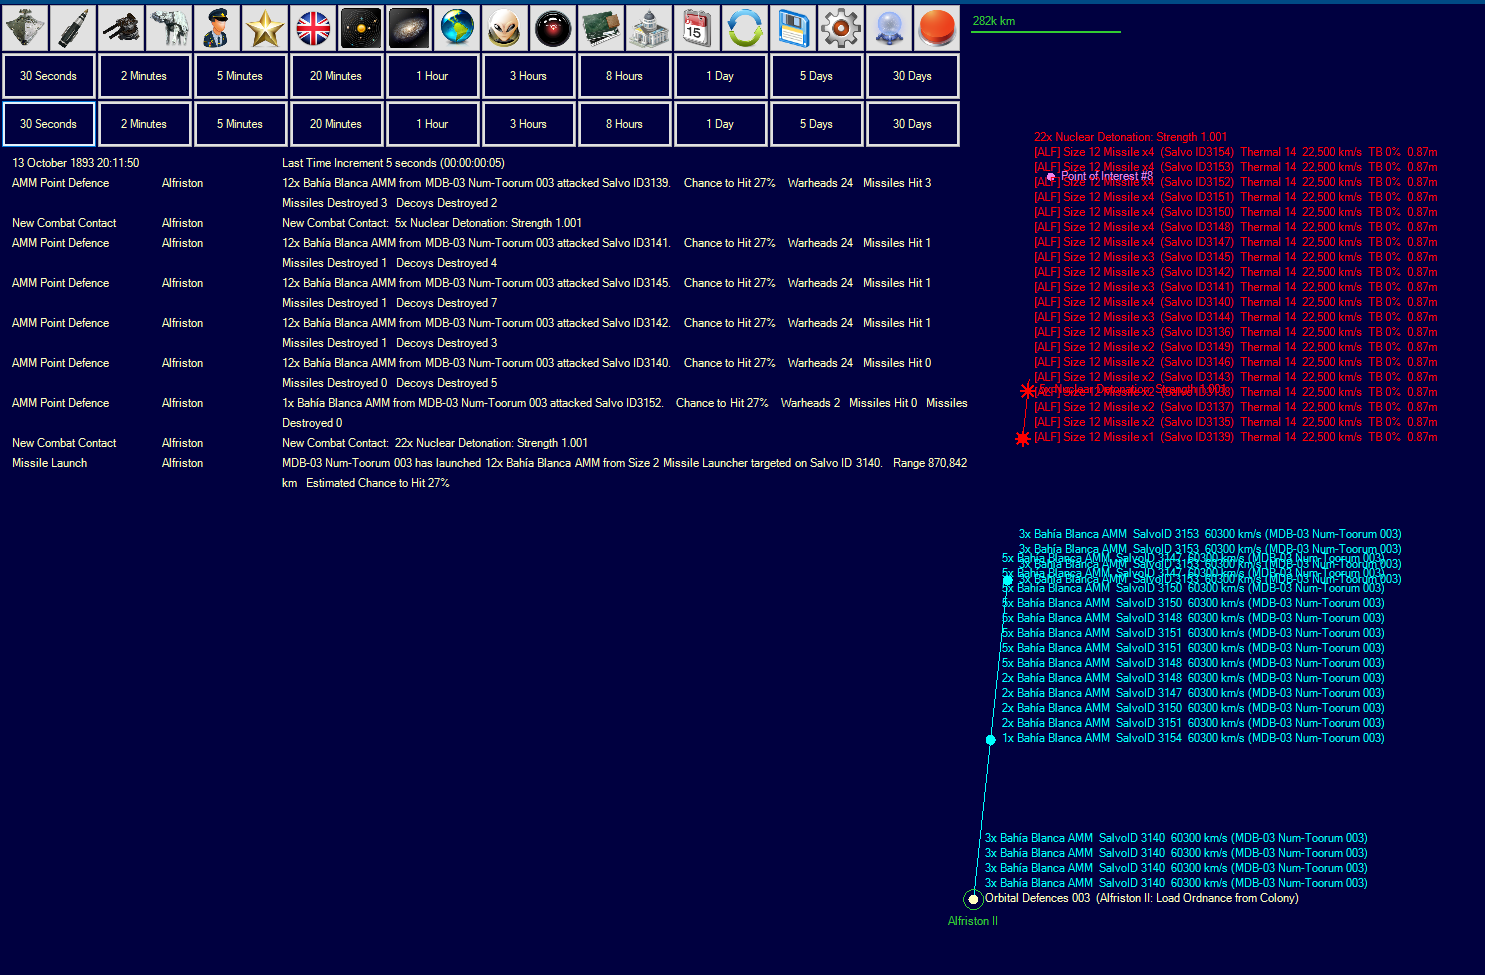The image size is (1485, 975).
Task: Click 1x Bahía Blanca AMM SalvoID 3154 label
Action: point(1193,738)
